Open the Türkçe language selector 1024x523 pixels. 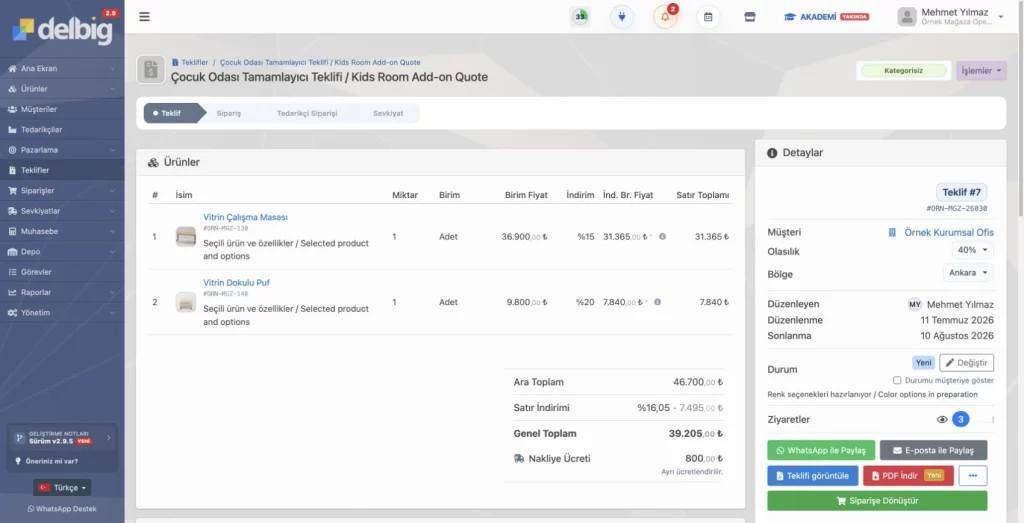pyautogui.click(x=62, y=487)
